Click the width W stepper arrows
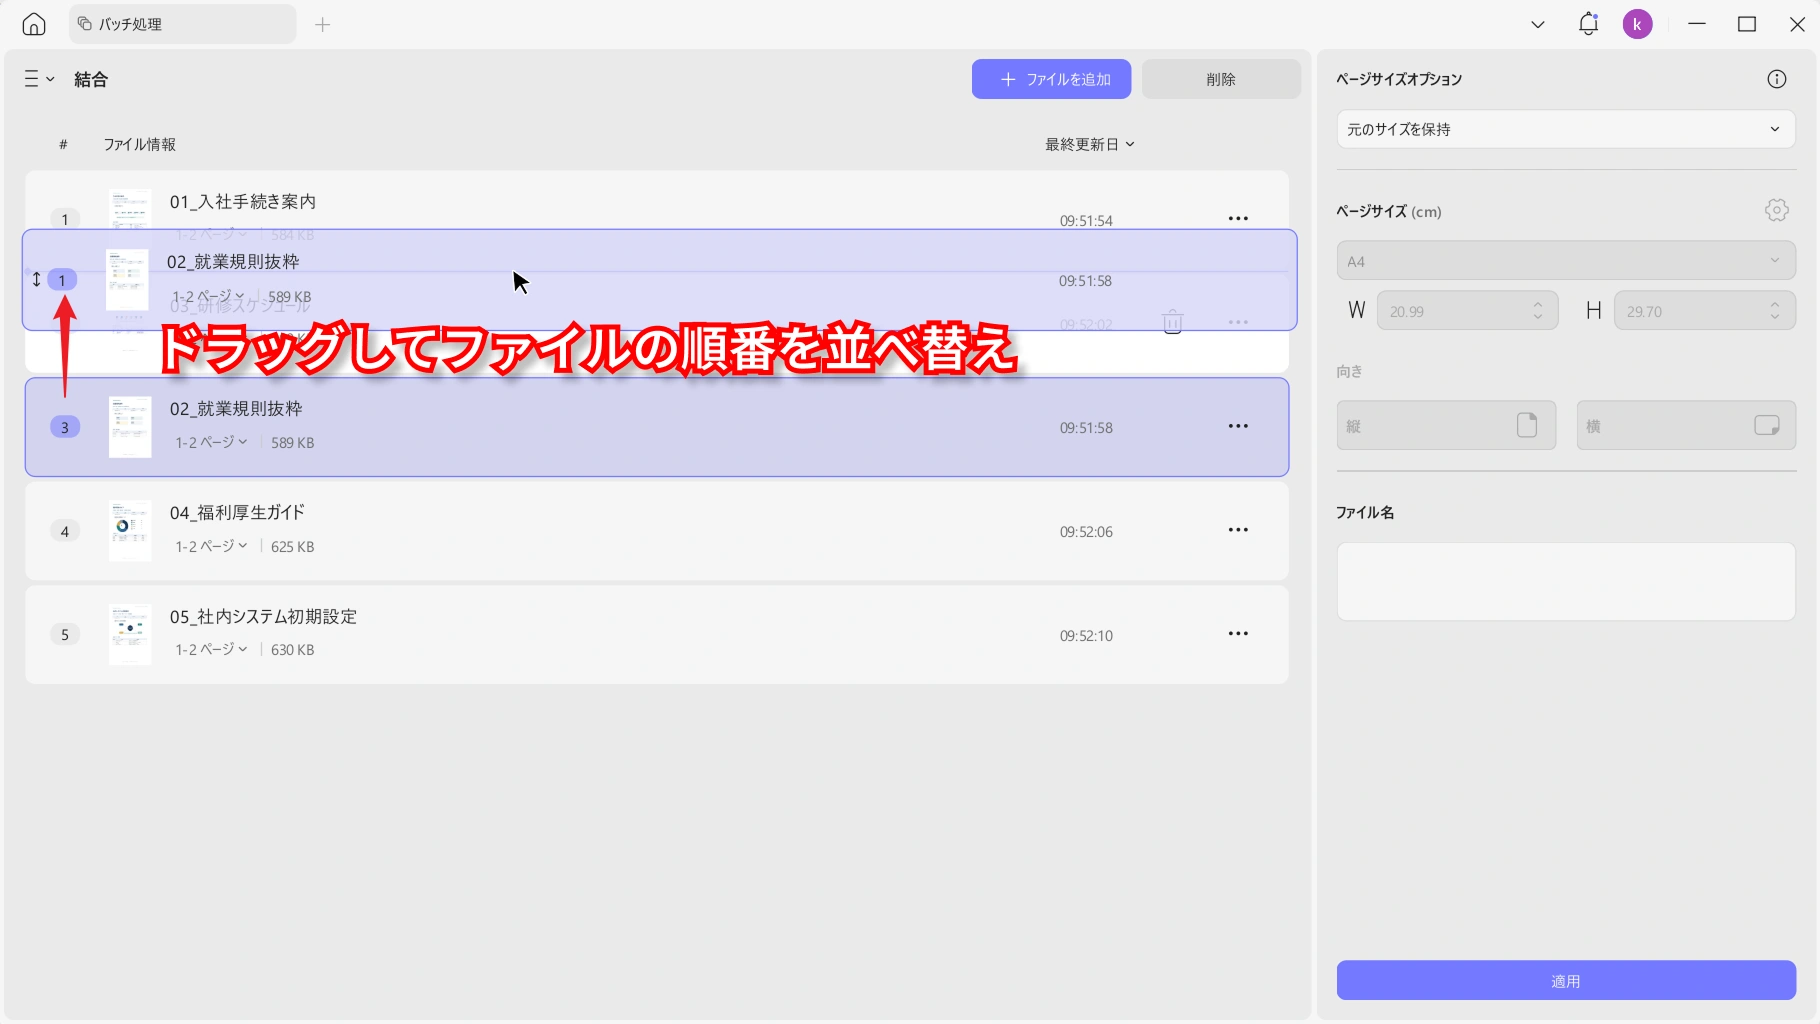The width and height of the screenshot is (1820, 1024). point(1538,311)
